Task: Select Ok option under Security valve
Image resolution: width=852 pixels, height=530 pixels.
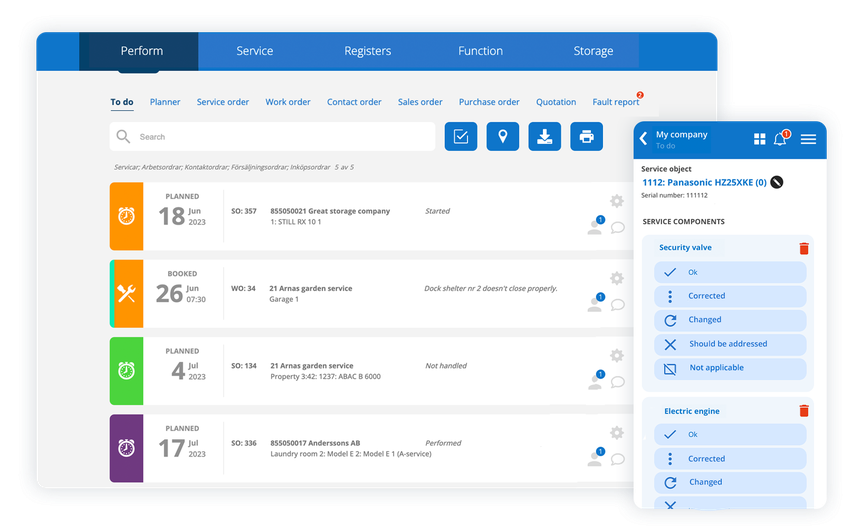Action: (x=730, y=272)
